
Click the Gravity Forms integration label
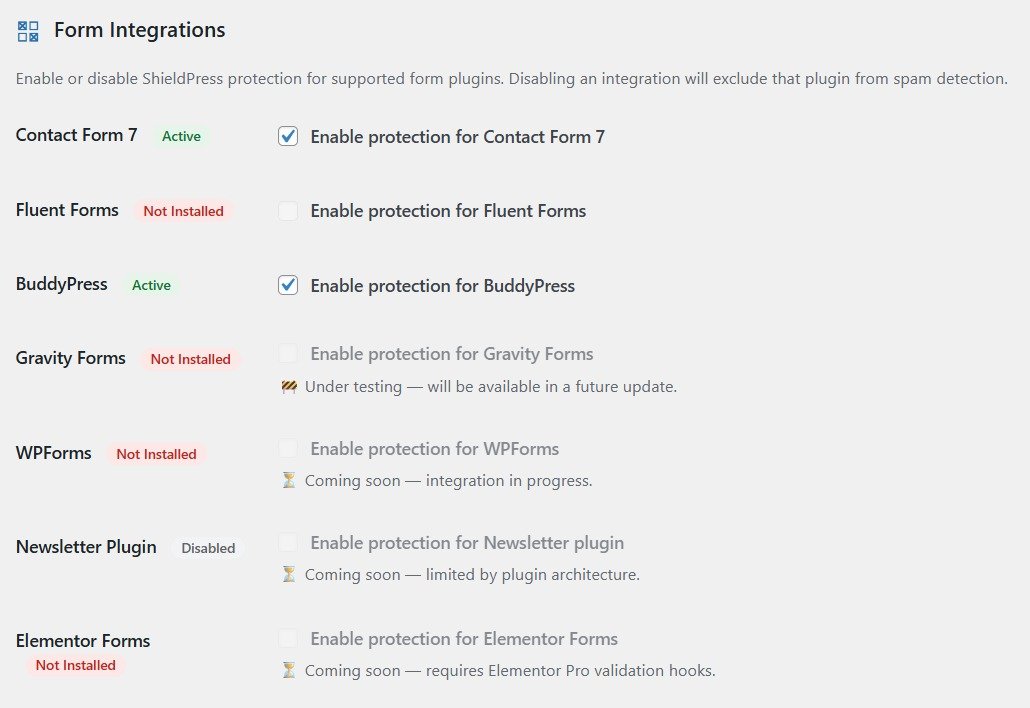(70, 357)
